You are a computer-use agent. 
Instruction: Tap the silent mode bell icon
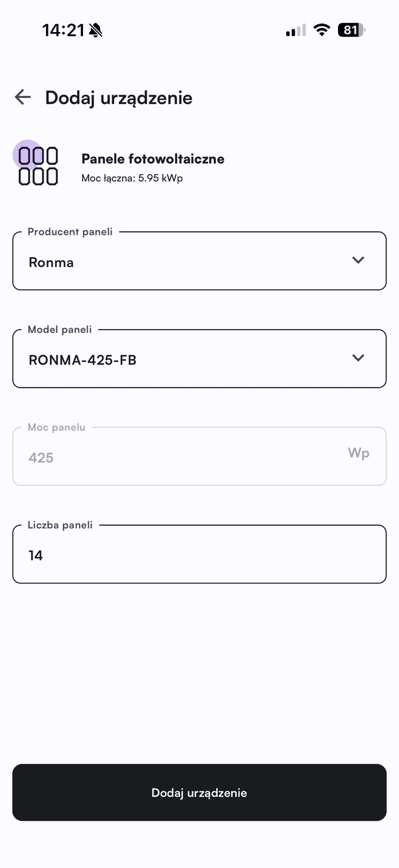(95, 30)
